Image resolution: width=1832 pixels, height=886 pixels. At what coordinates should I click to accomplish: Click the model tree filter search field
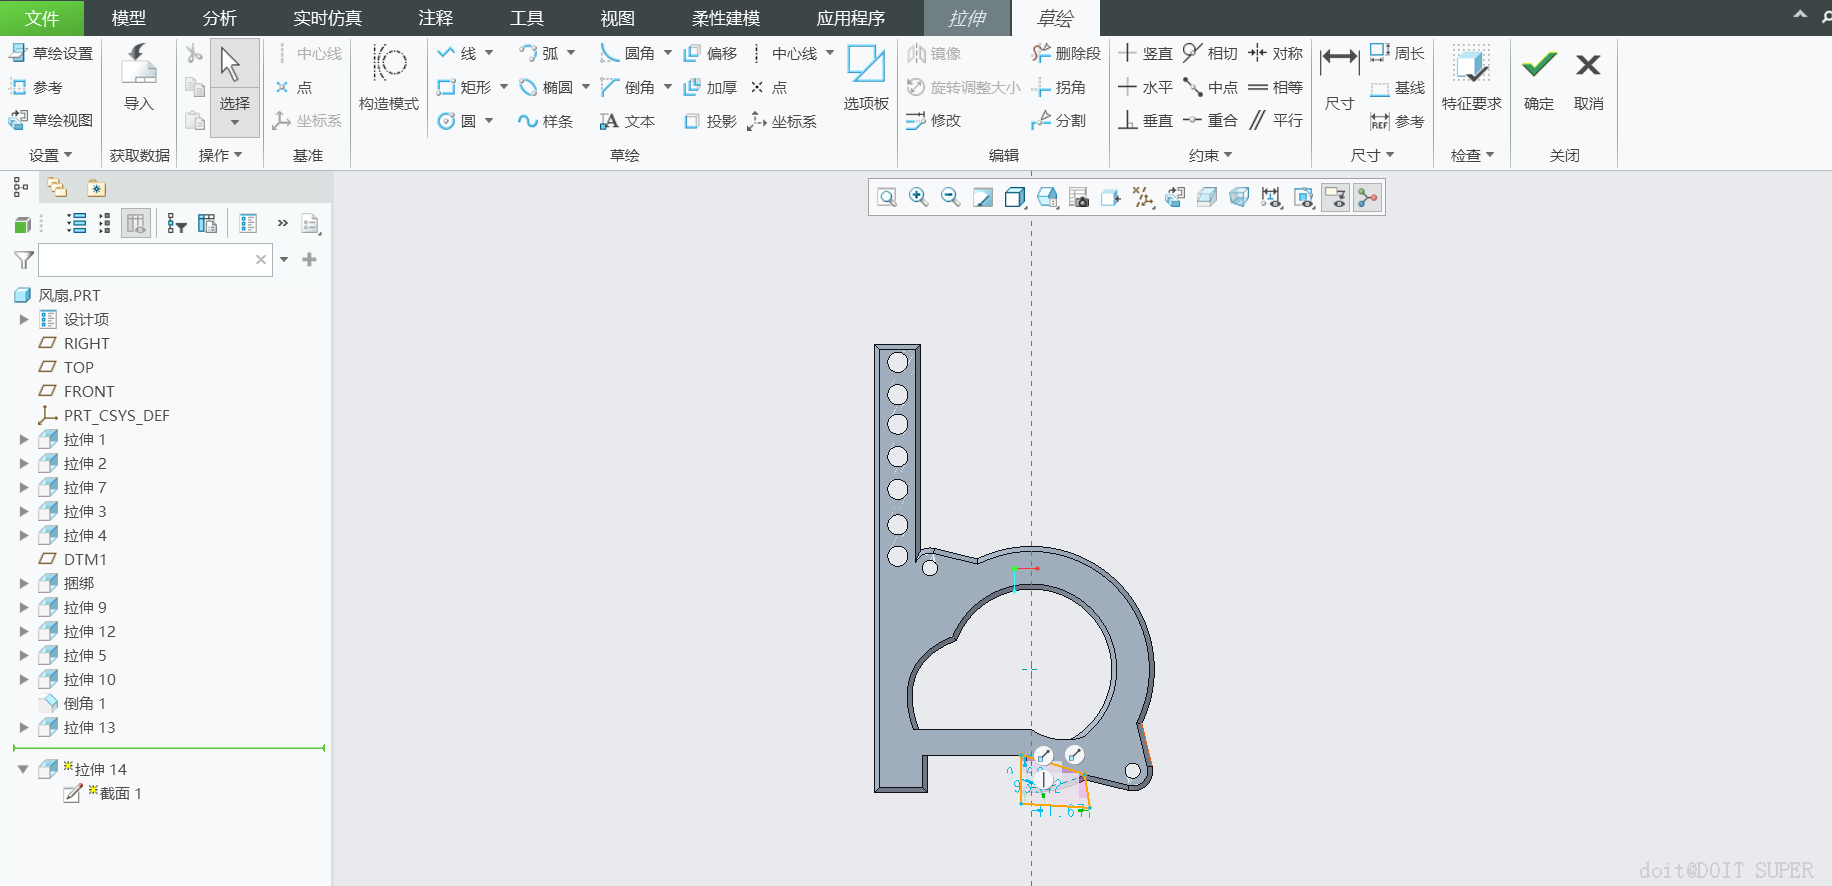147,260
